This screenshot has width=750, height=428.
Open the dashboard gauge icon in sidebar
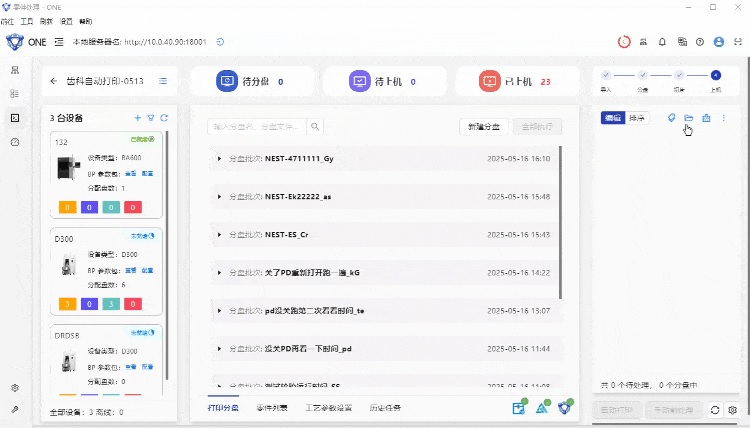point(15,142)
